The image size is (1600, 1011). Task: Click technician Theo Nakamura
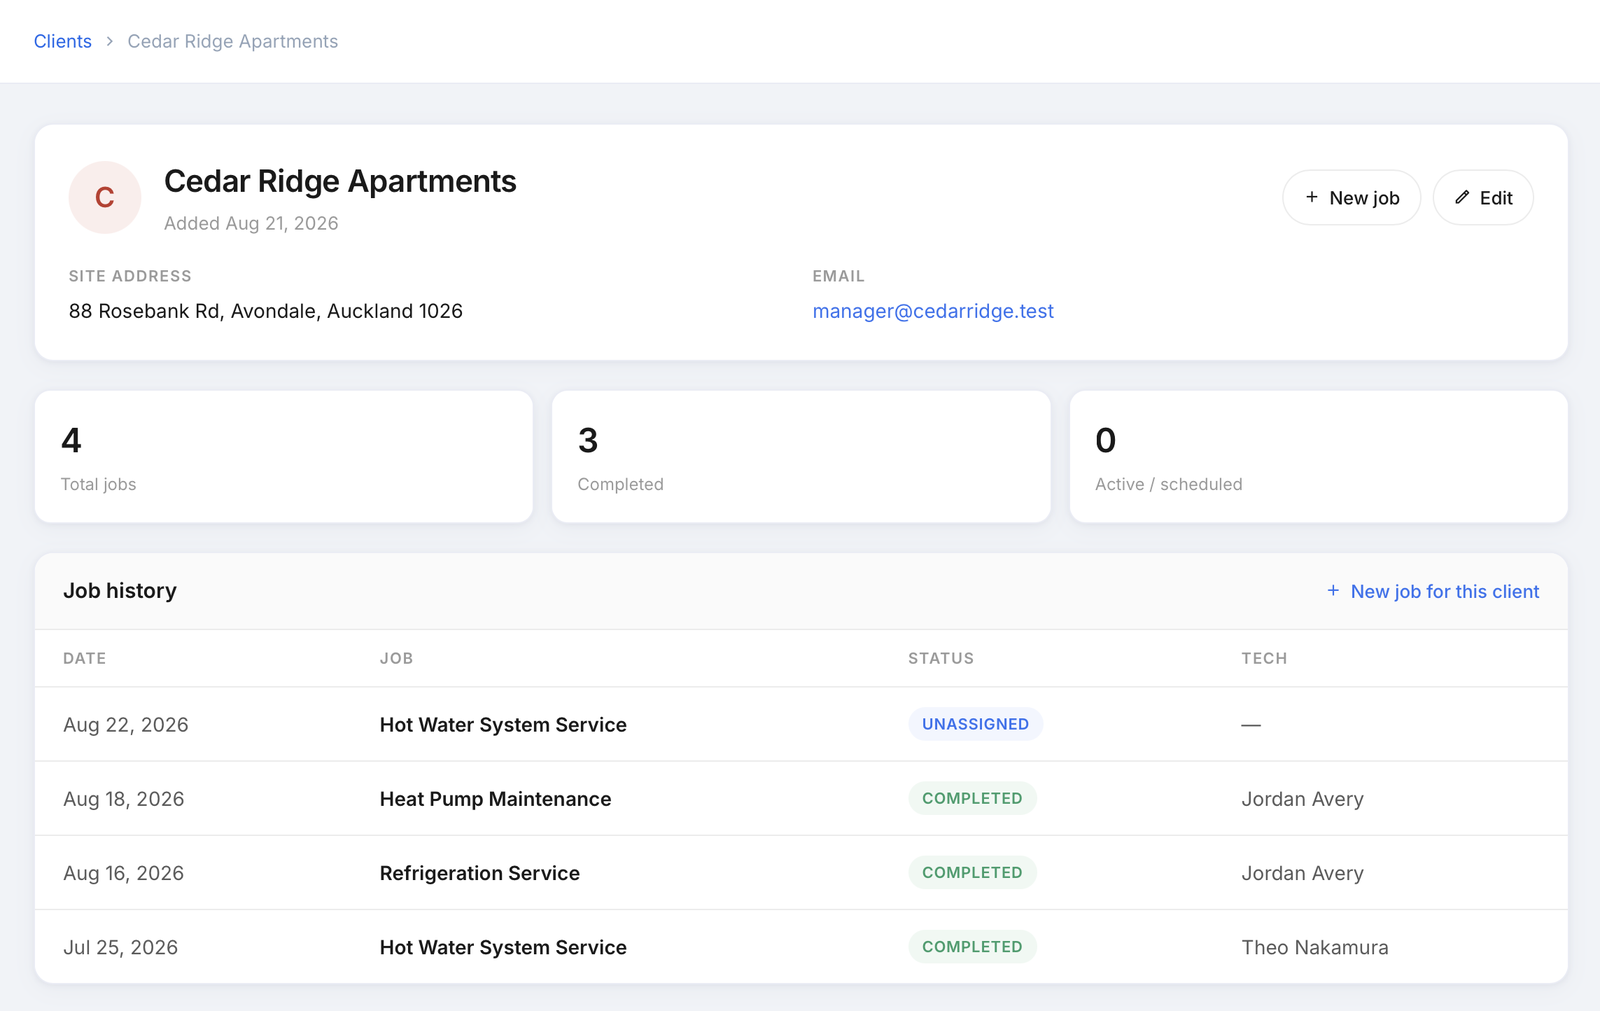pyautogui.click(x=1315, y=947)
